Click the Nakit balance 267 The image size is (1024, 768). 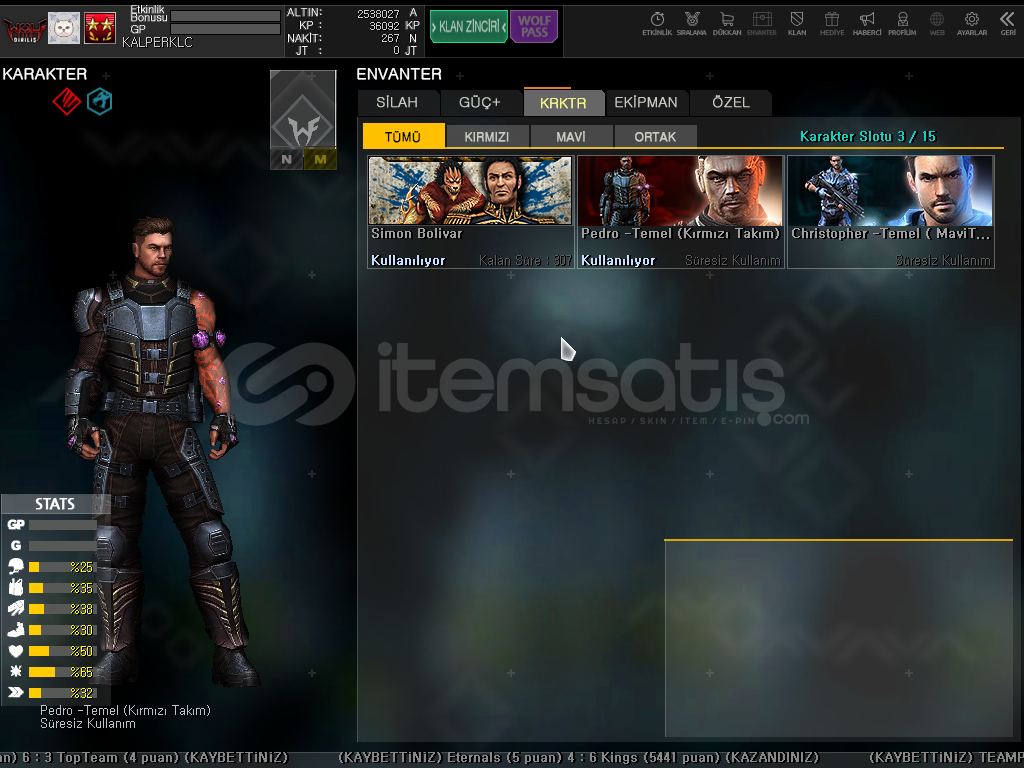click(391, 39)
